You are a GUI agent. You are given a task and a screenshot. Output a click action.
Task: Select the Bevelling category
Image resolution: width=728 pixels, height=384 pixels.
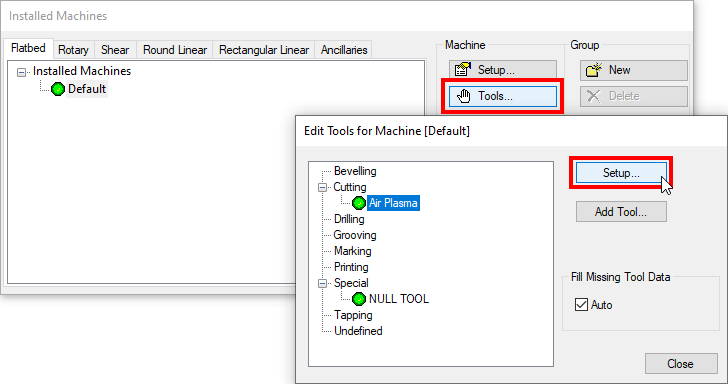tap(355, 171)
